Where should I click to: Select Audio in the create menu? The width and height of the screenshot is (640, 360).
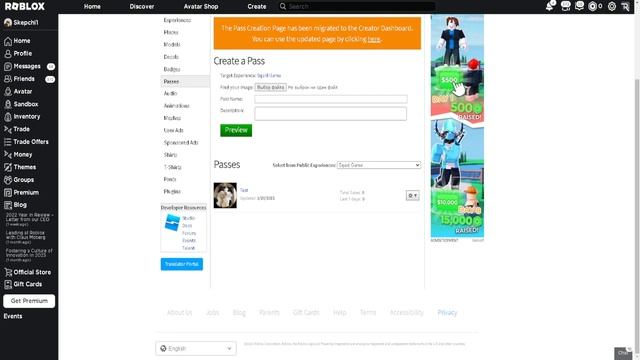(170, 93)
